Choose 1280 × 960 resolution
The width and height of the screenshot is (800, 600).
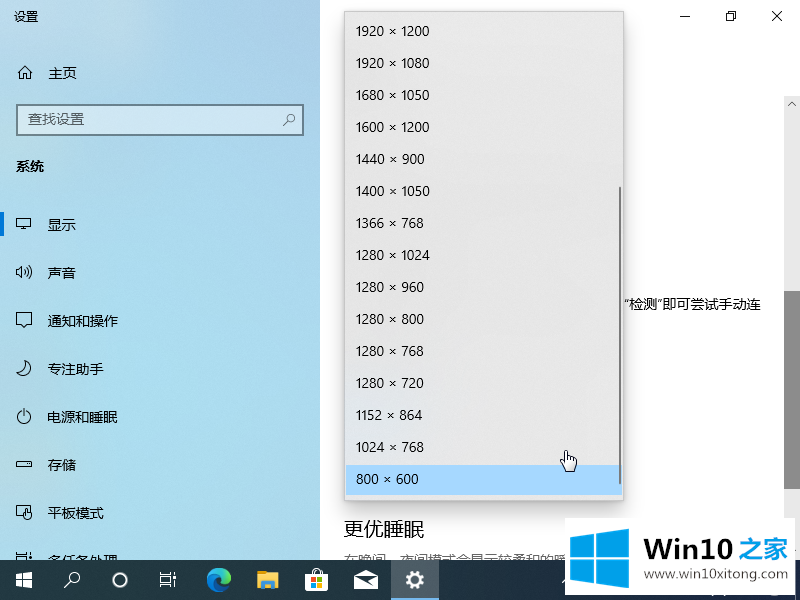483,287
